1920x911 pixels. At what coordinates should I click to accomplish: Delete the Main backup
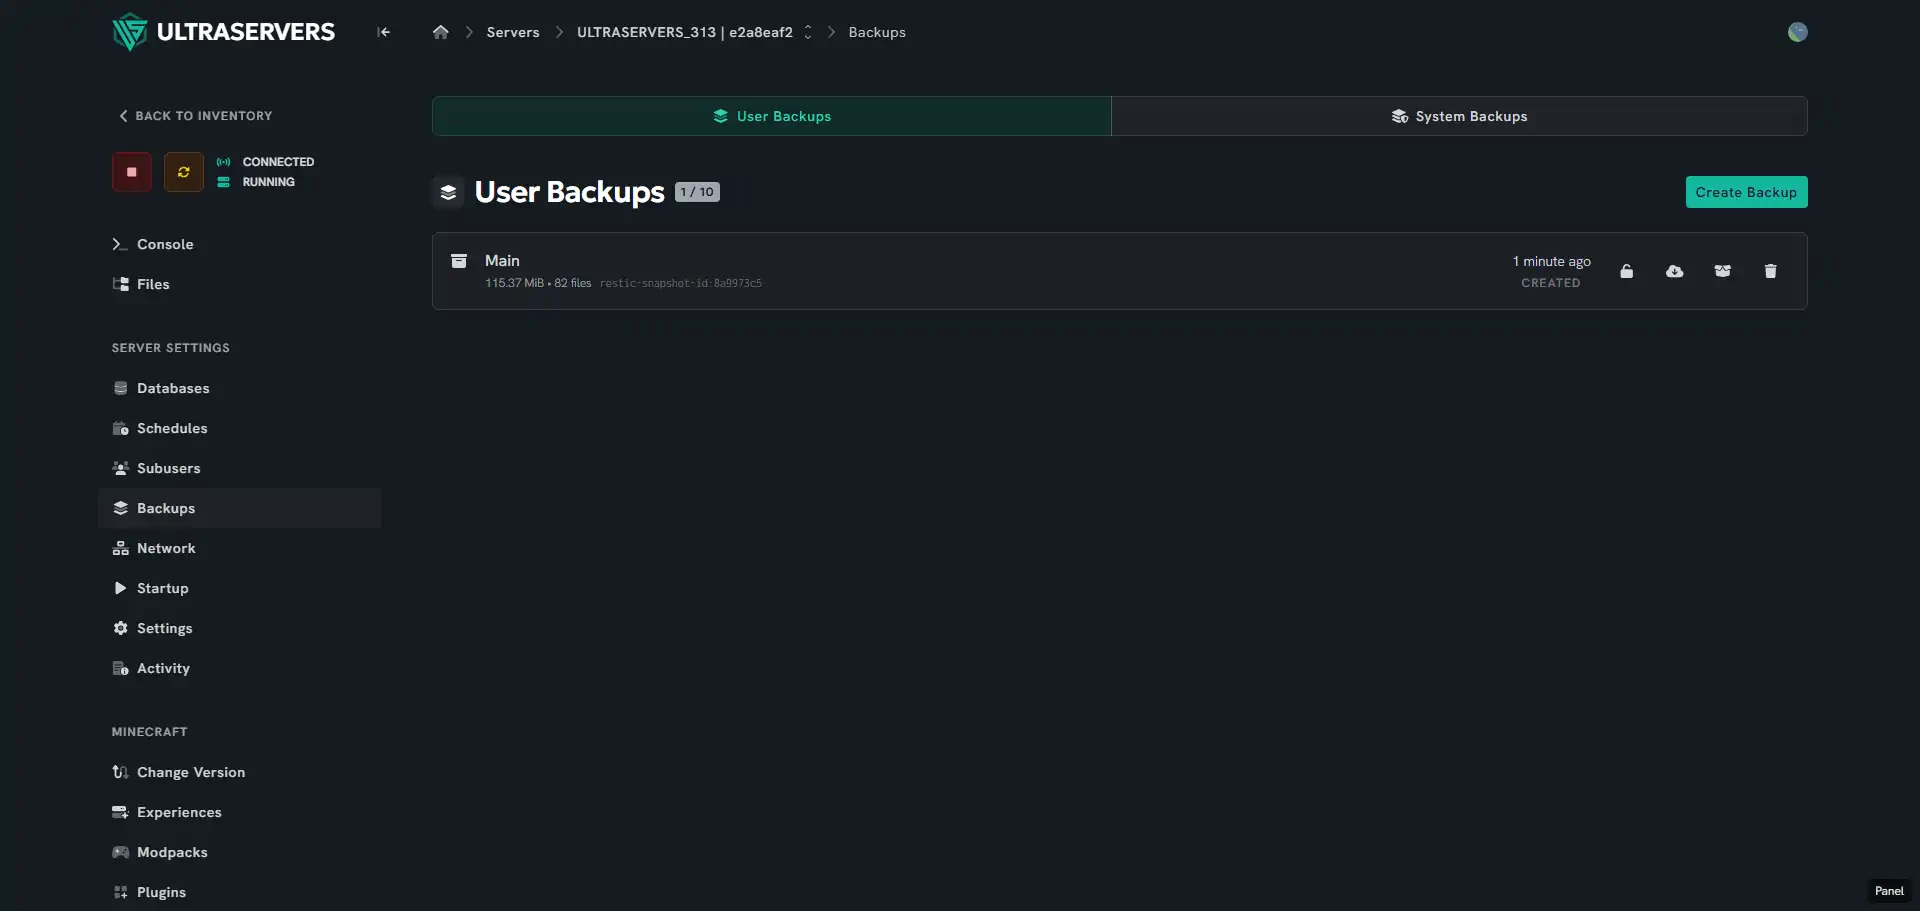pyautogui.click(x=1771, y=271)
